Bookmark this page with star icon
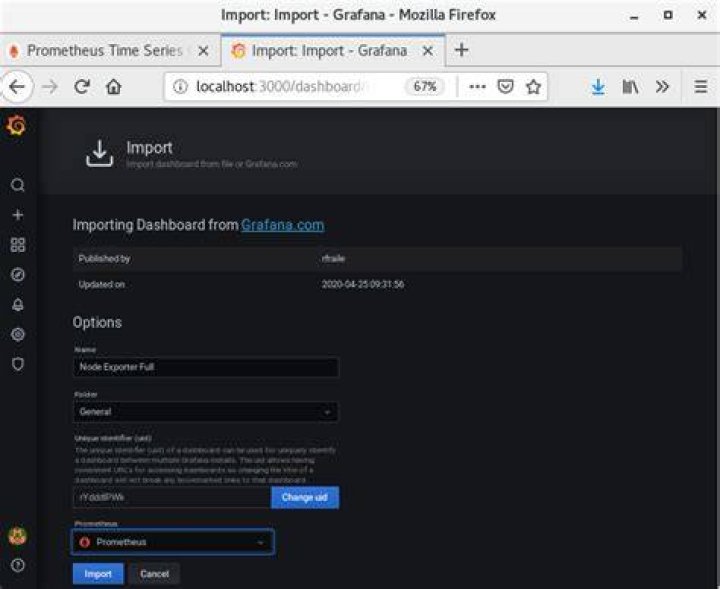This screenshot has width=720, height=589. [x=533, y=86]
